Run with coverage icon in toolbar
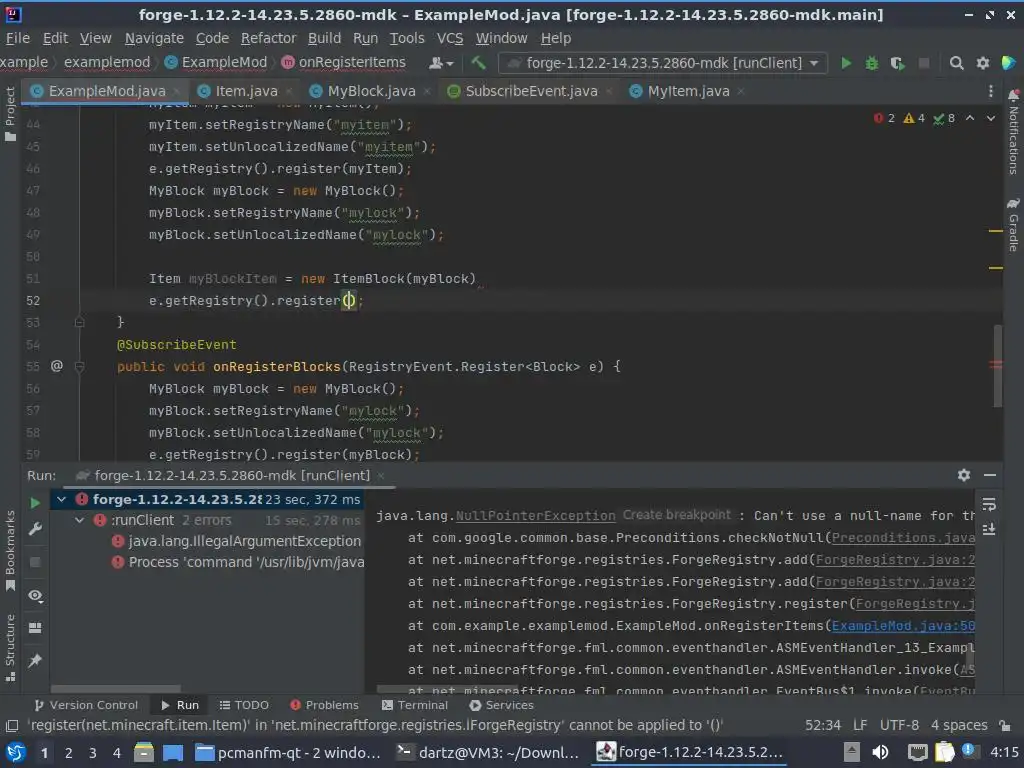The image size is (1024, 768). (897, 63)
